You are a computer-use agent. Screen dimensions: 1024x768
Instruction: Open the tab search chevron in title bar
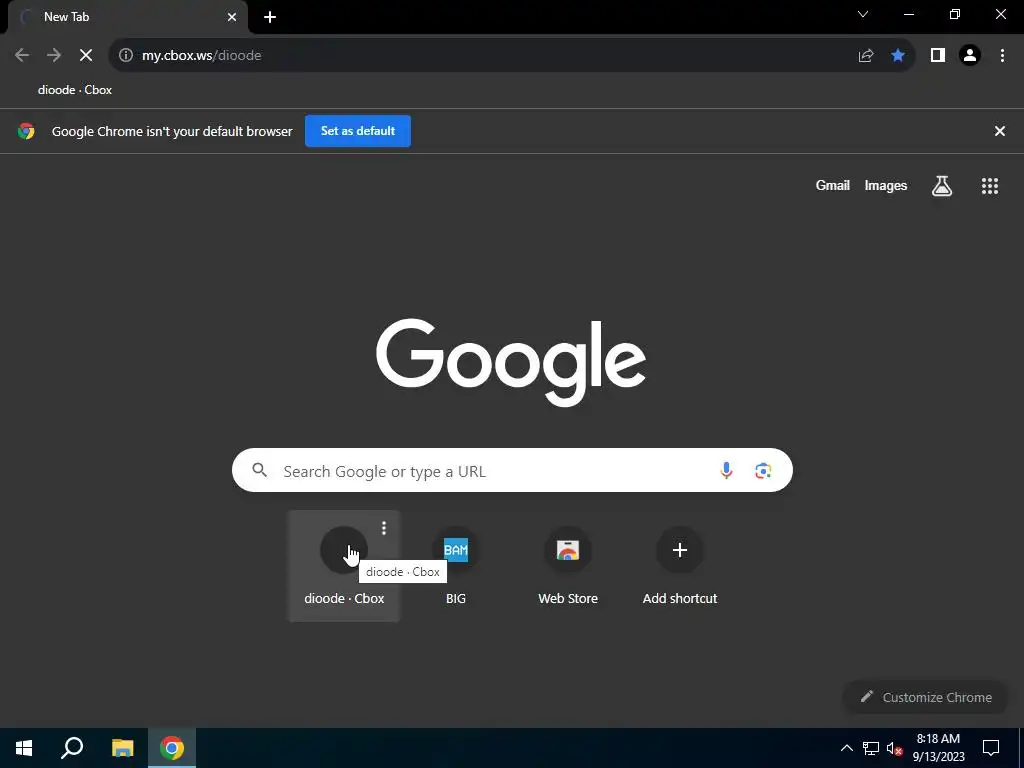863,14
